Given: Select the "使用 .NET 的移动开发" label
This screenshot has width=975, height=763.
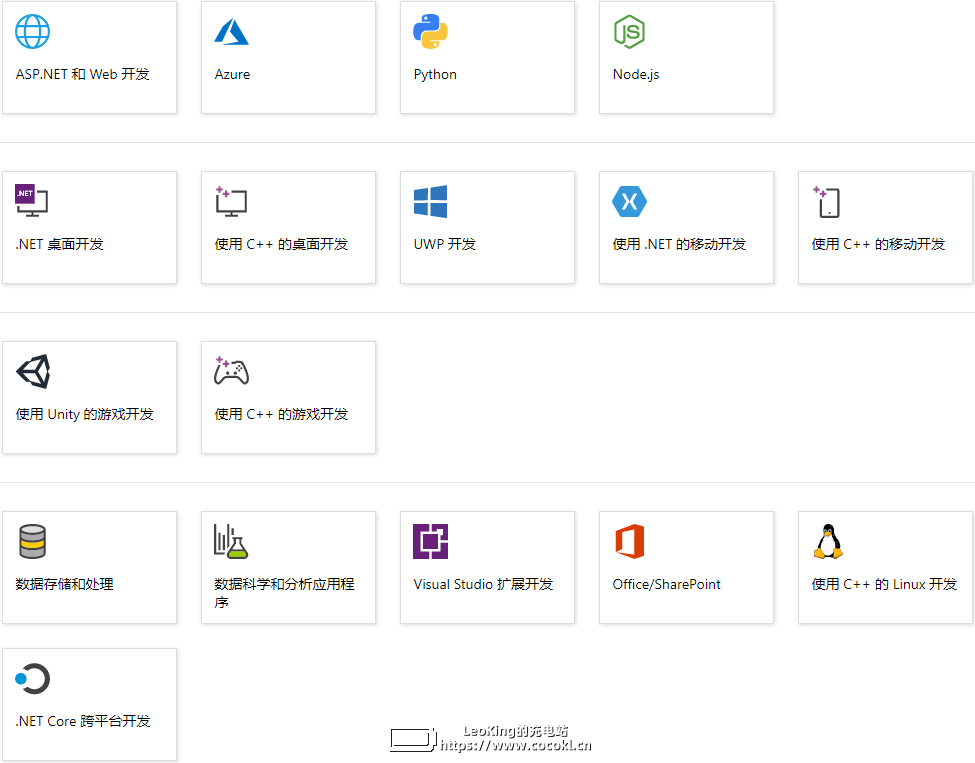Looking at the screenshot, I should [679, 244].
